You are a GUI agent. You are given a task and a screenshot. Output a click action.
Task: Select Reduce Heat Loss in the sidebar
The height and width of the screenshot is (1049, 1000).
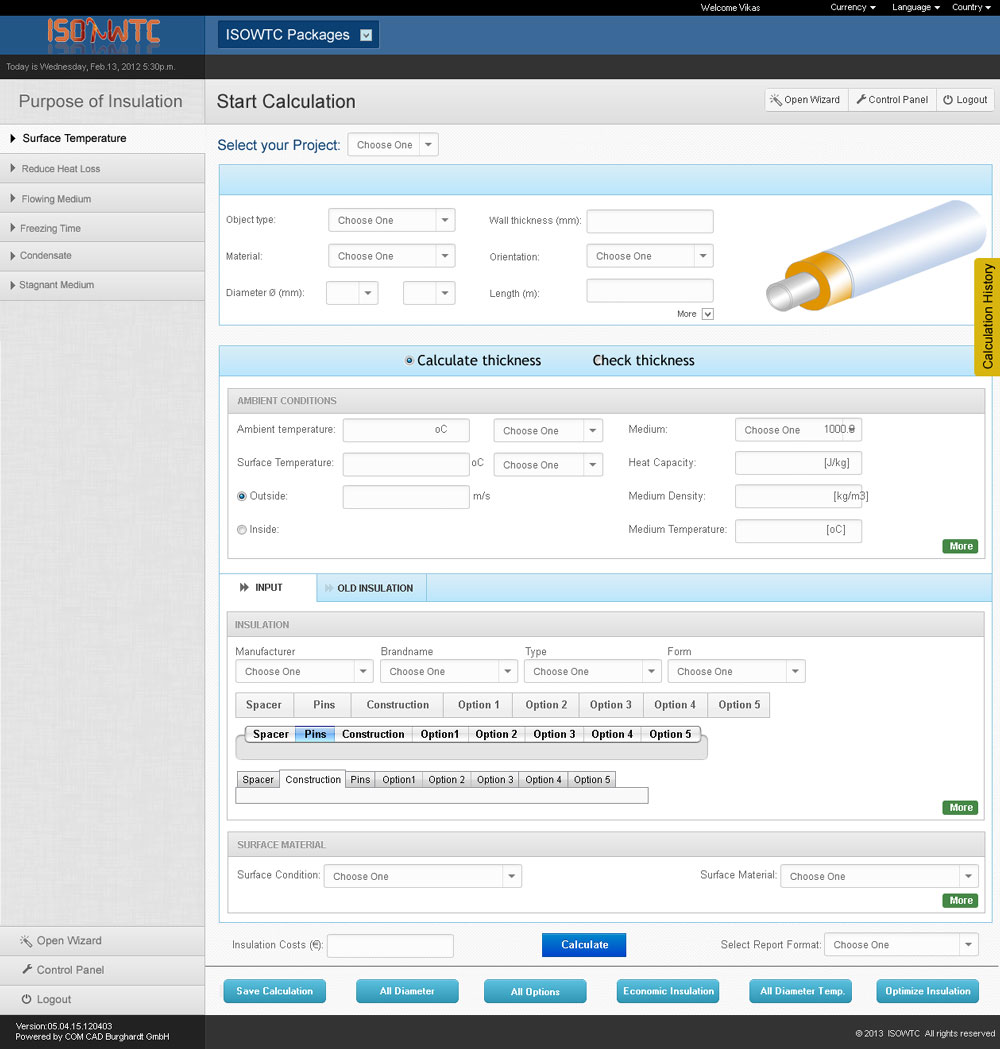[x=102, y=169]
